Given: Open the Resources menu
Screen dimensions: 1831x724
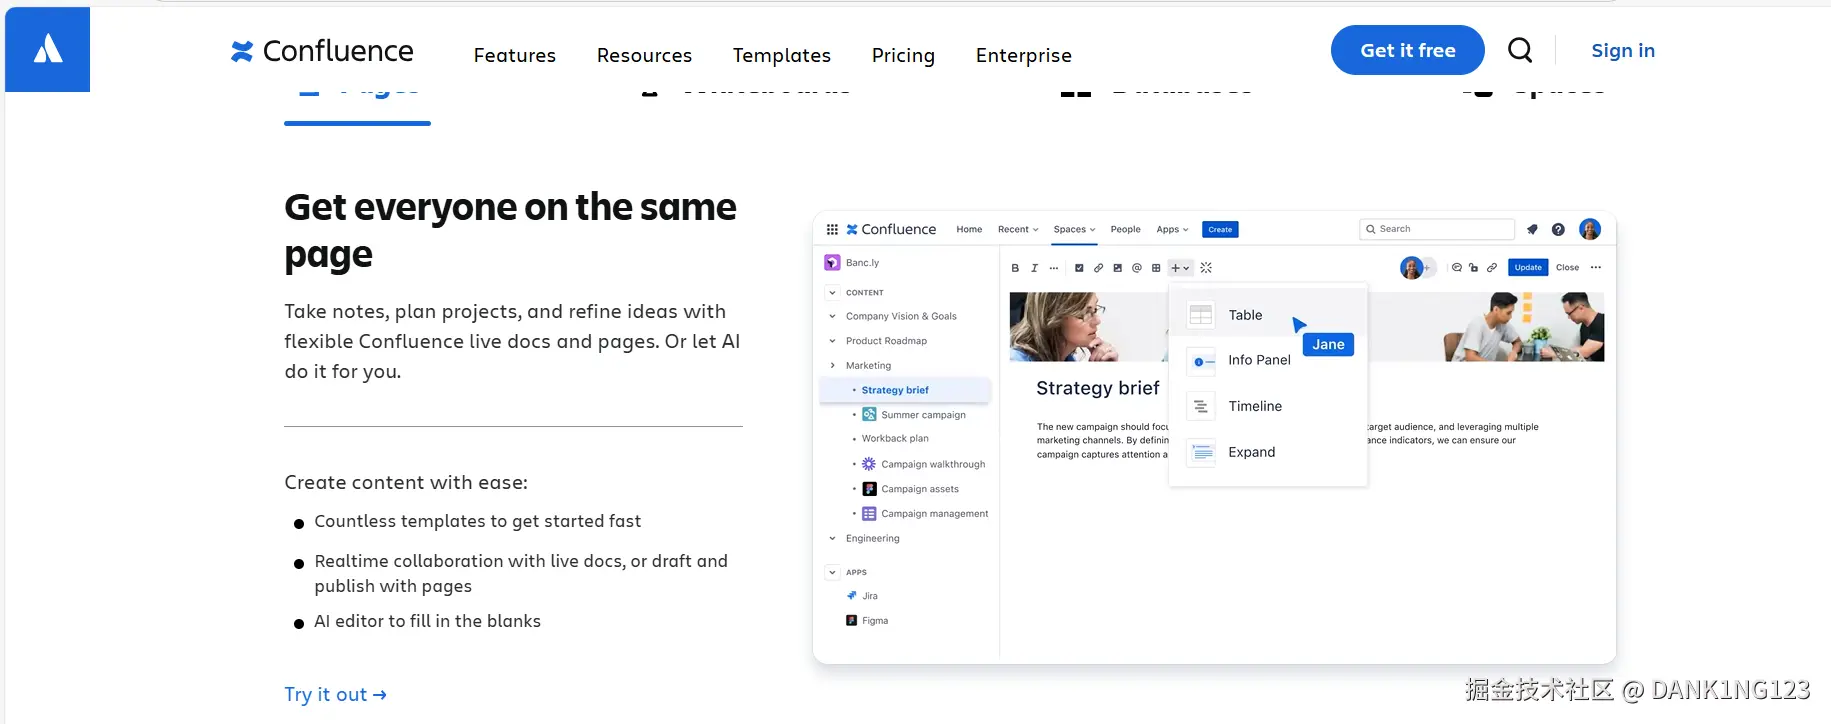Looking at the screenshot, I should click(644, 55).
